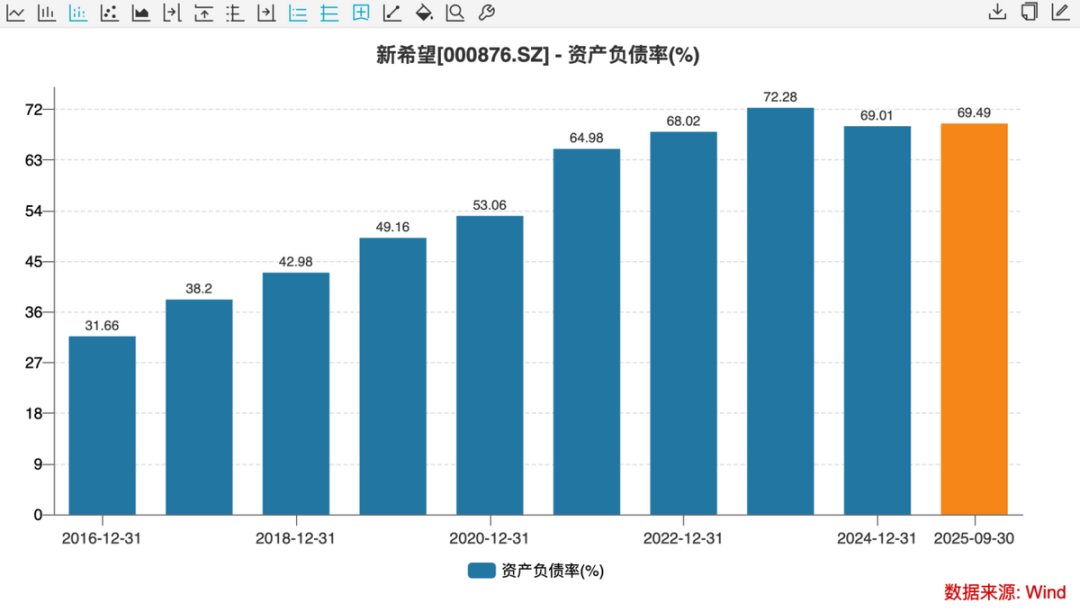Click the x-axis label 2025-09-30
Screen dimensions: 1080x612
click(974, 538)
